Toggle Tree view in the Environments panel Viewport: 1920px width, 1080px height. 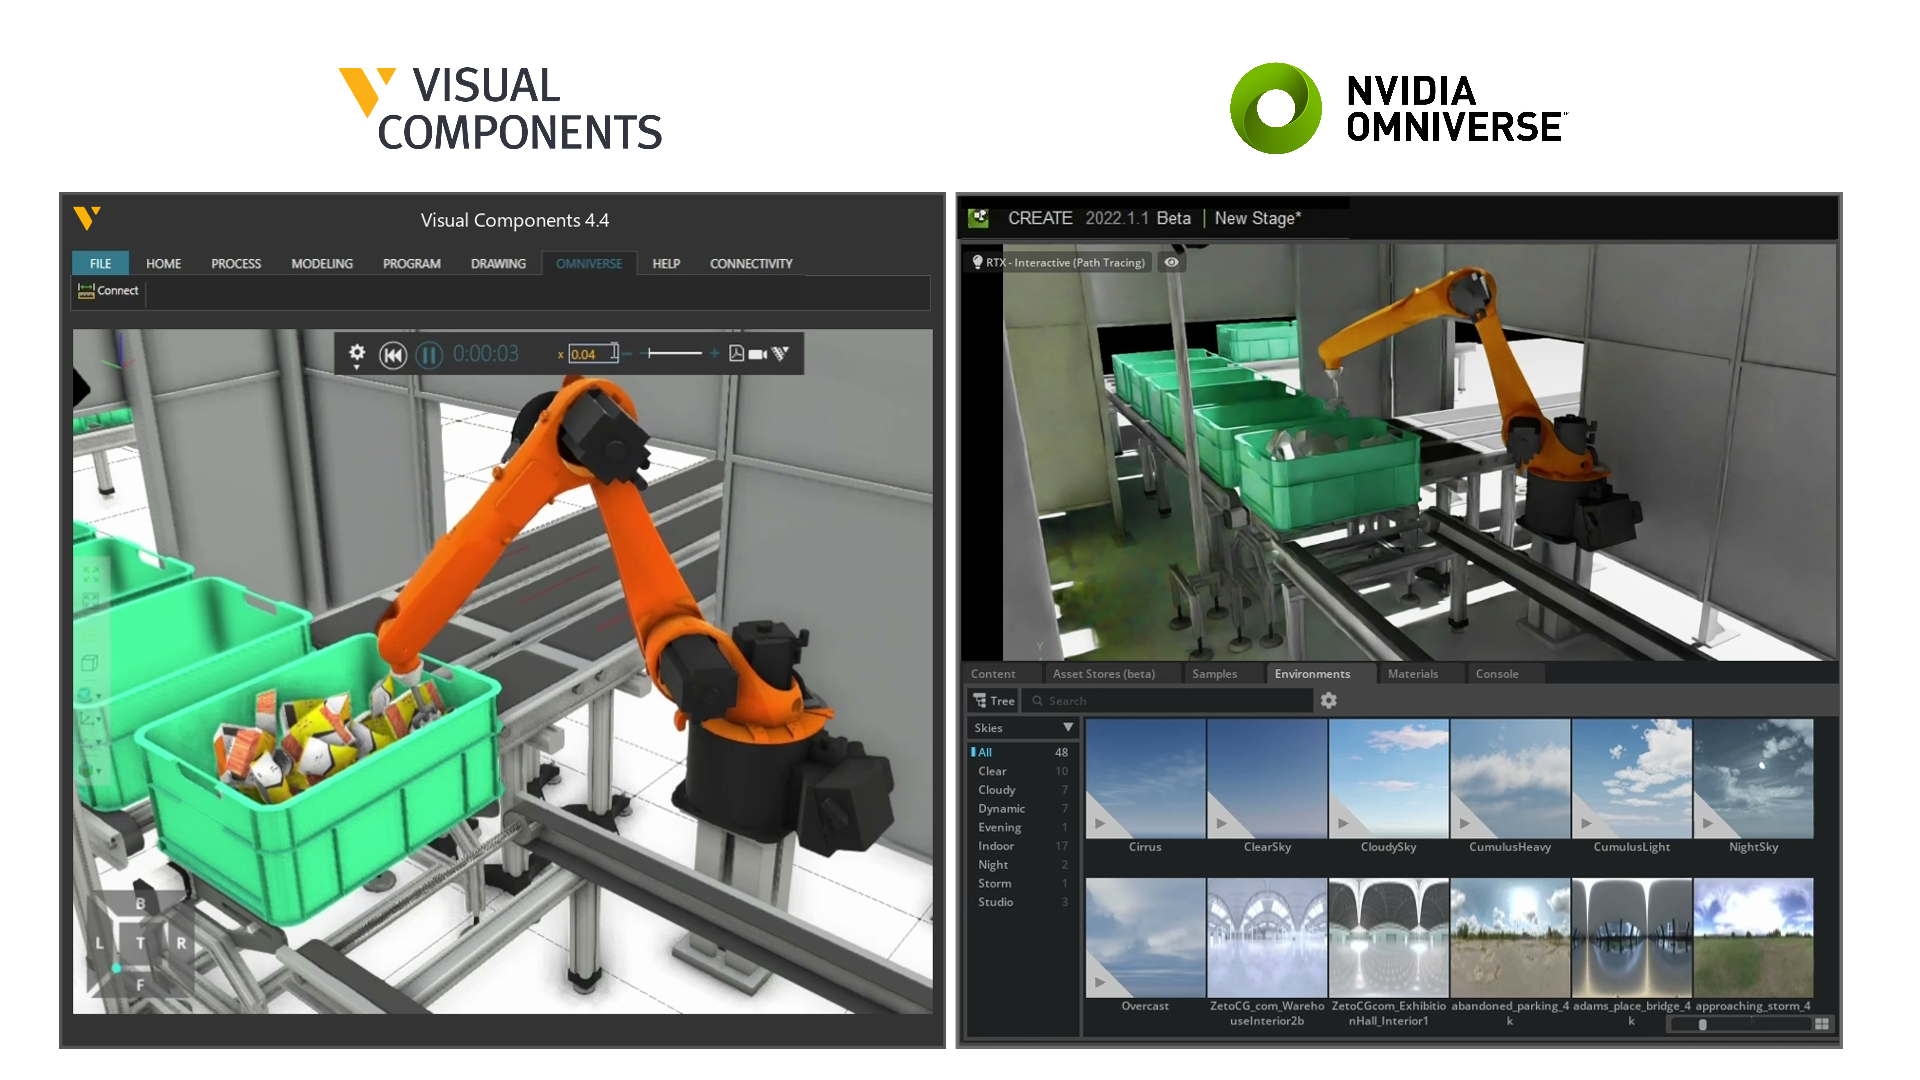pos(992,700)
